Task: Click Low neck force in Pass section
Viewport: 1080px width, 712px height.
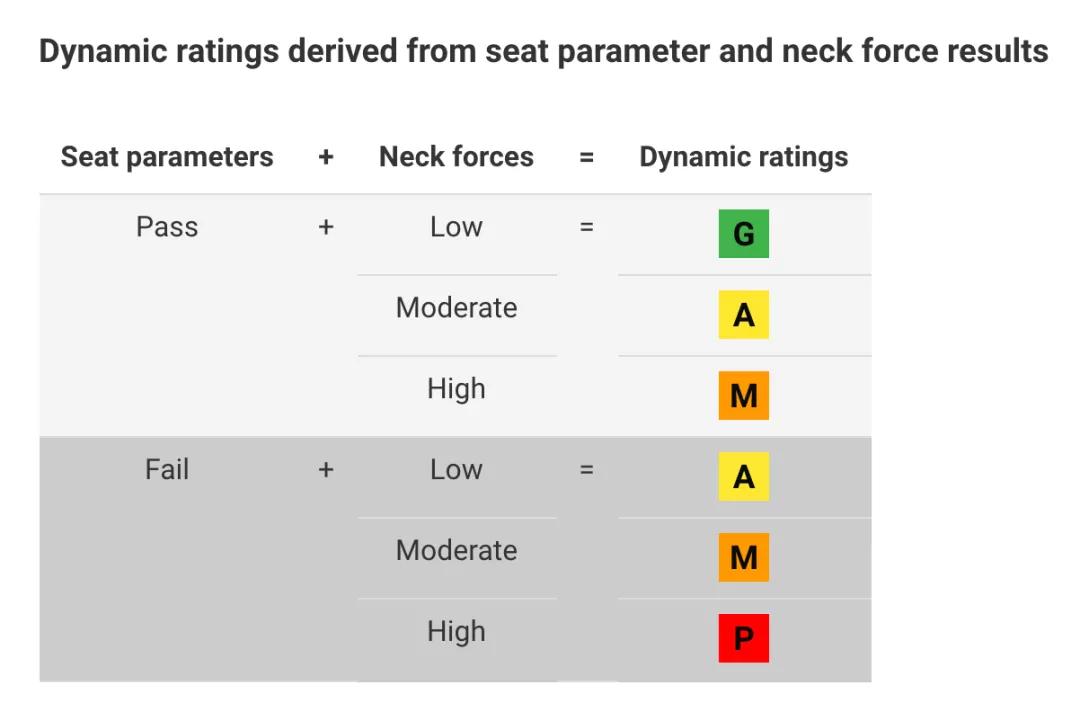Action: [456, 227]
